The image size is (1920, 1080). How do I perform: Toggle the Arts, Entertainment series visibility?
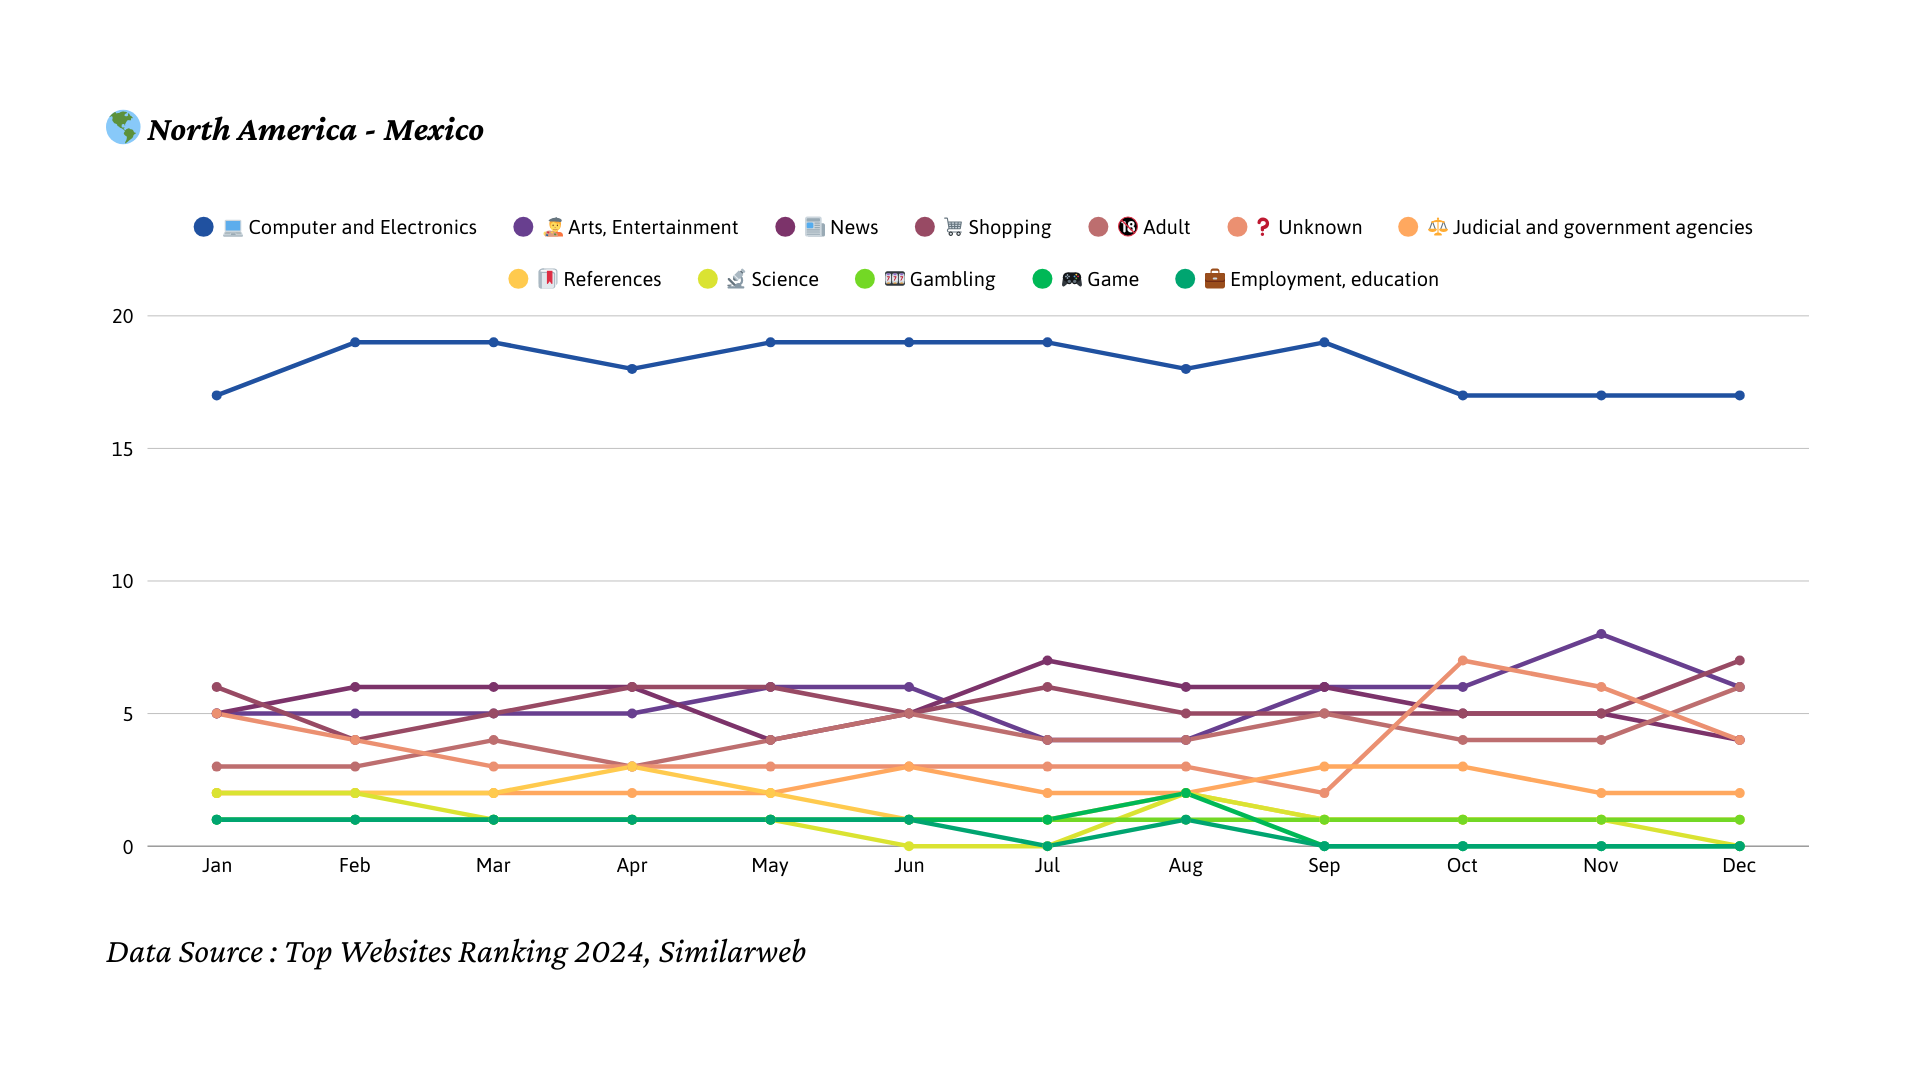click(652, 228)
